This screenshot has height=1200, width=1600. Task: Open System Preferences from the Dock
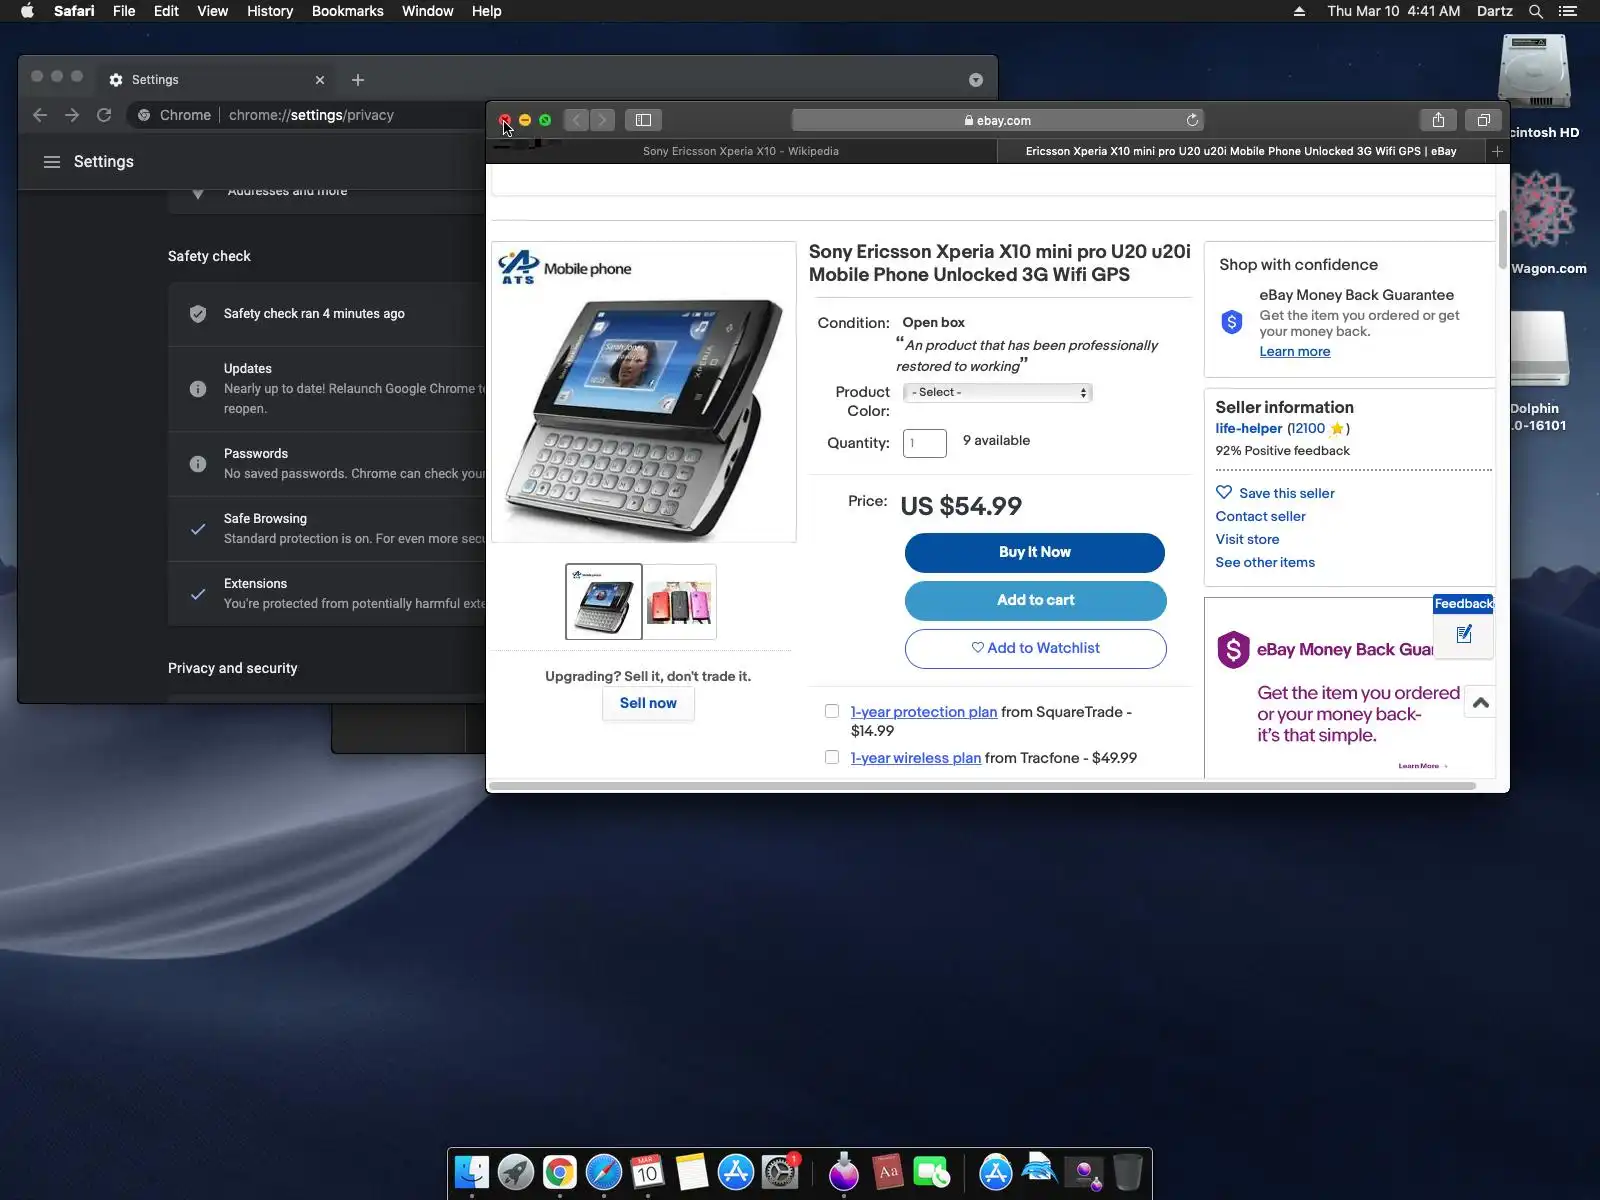click(x=780, y=1172)
